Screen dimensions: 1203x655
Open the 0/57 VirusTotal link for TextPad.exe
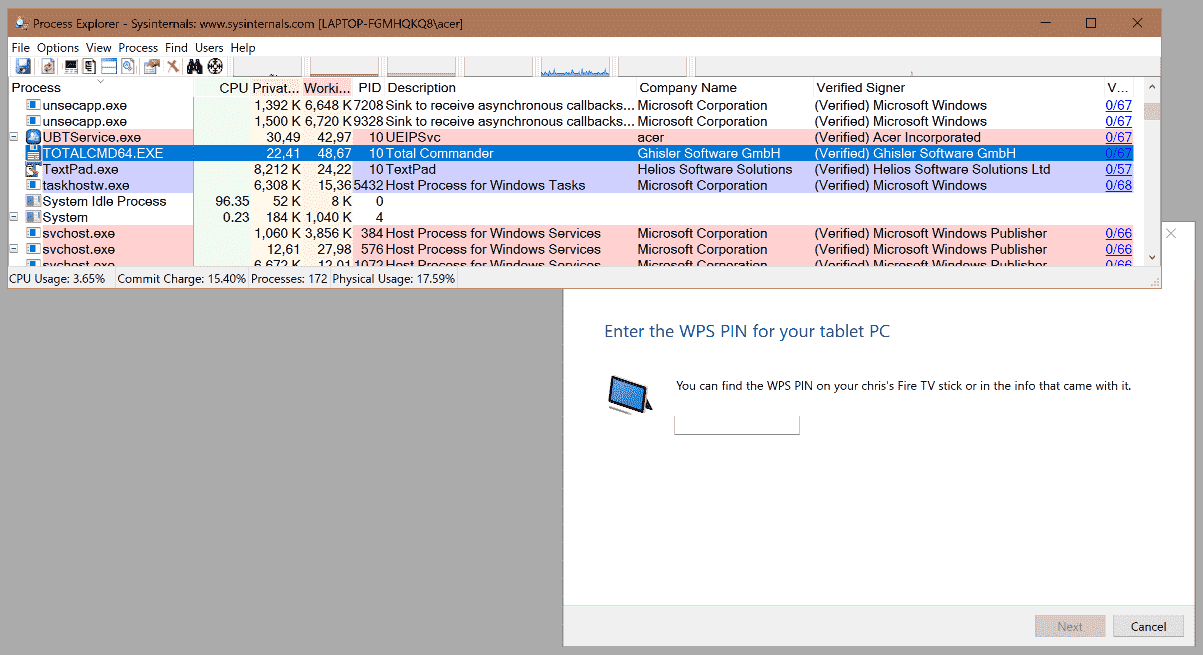(1118, 169)
